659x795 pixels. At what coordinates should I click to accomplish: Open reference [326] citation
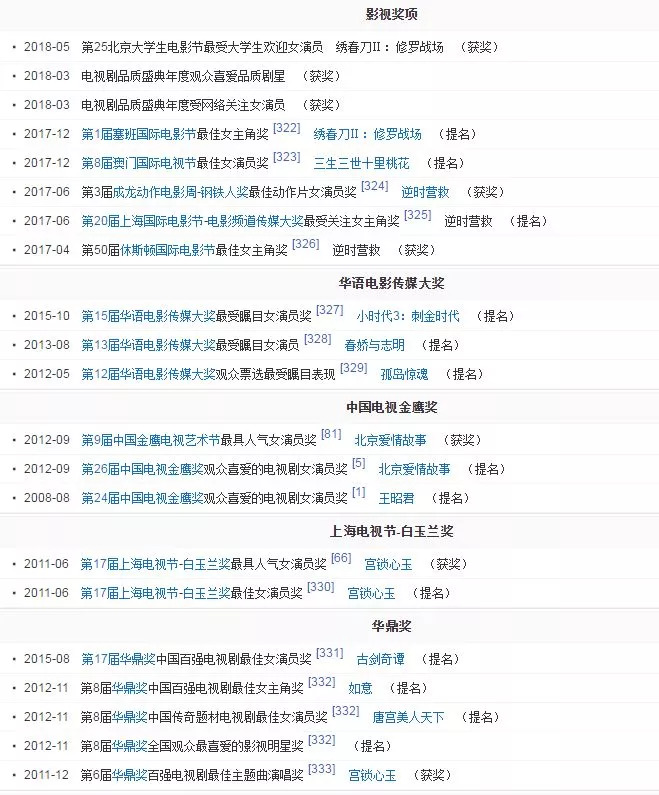point(306,244)
